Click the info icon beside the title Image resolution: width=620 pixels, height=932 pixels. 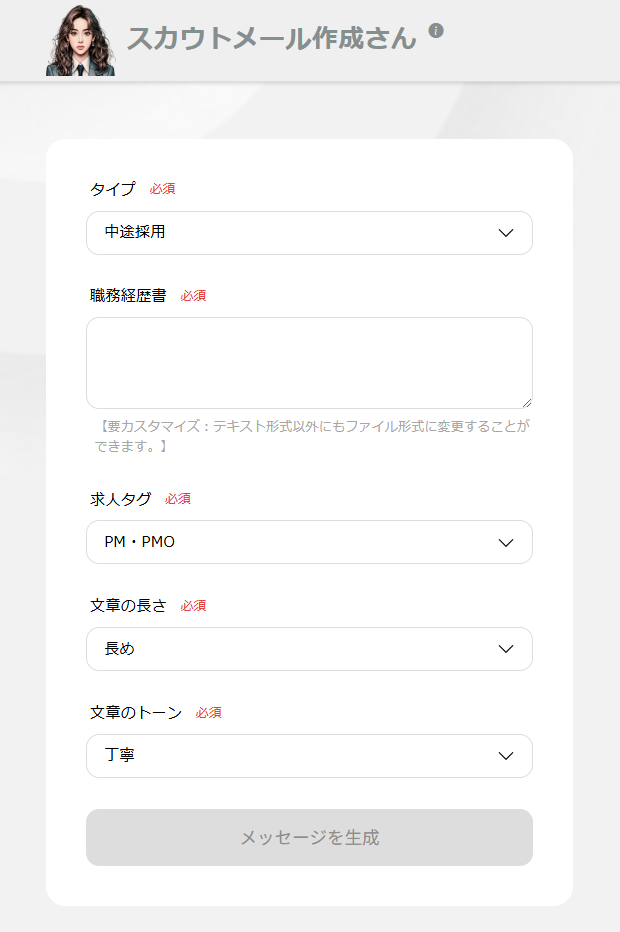pos(436,31)
